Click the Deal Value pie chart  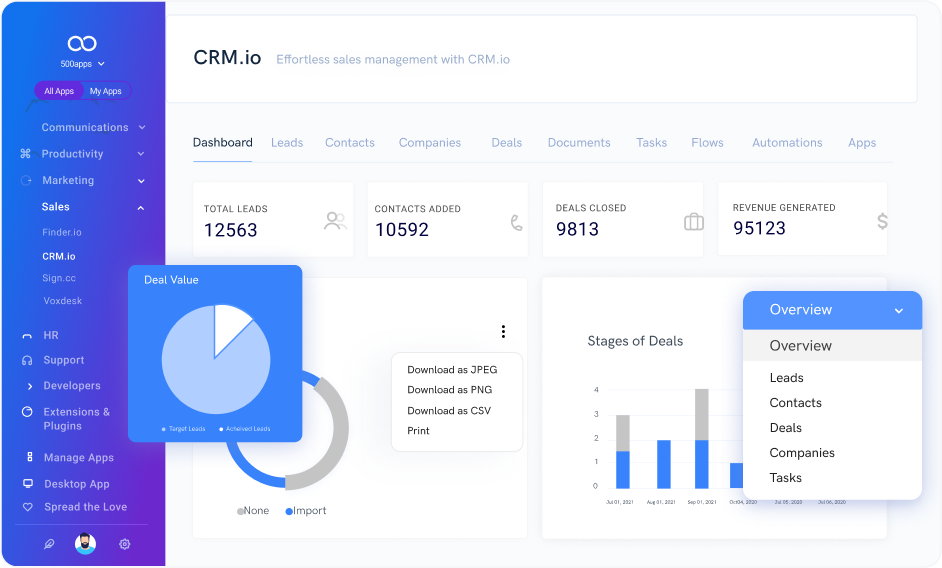pyautogui.click(x=216, y=359)
